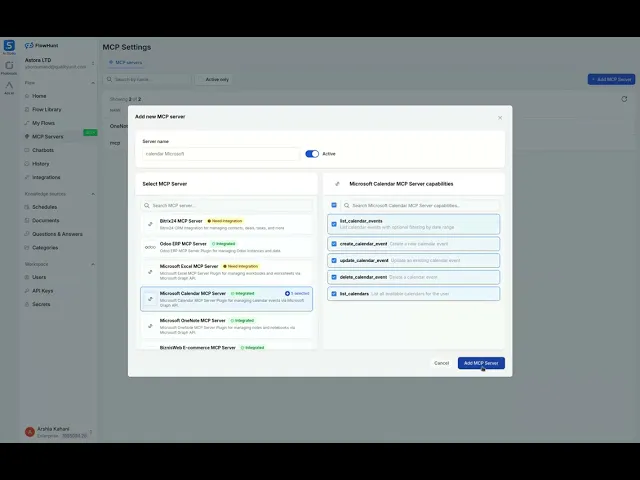Open the Arshia Kahani user options menu

tap(91, 432)
